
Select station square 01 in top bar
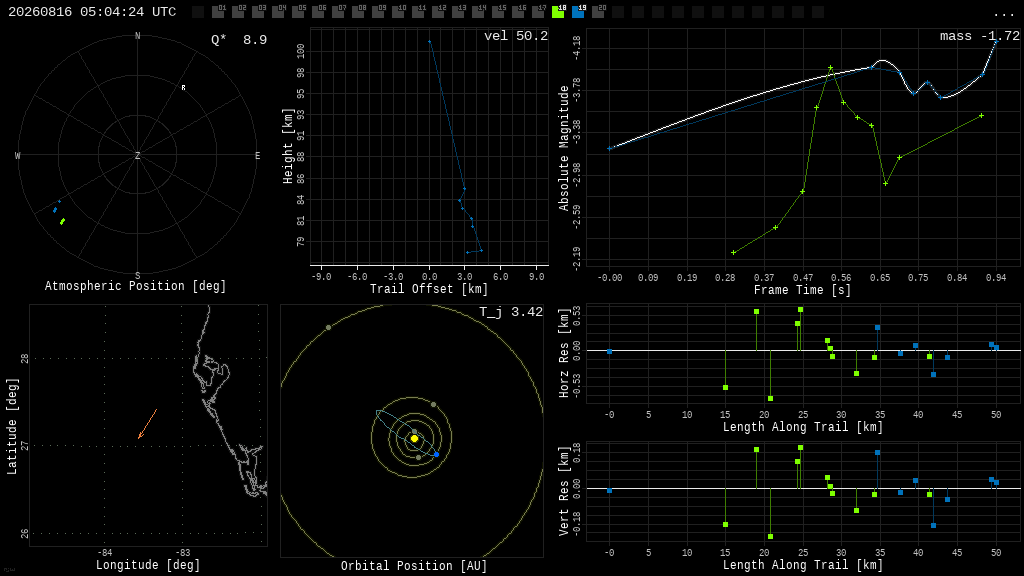click(x=218, y=12)
